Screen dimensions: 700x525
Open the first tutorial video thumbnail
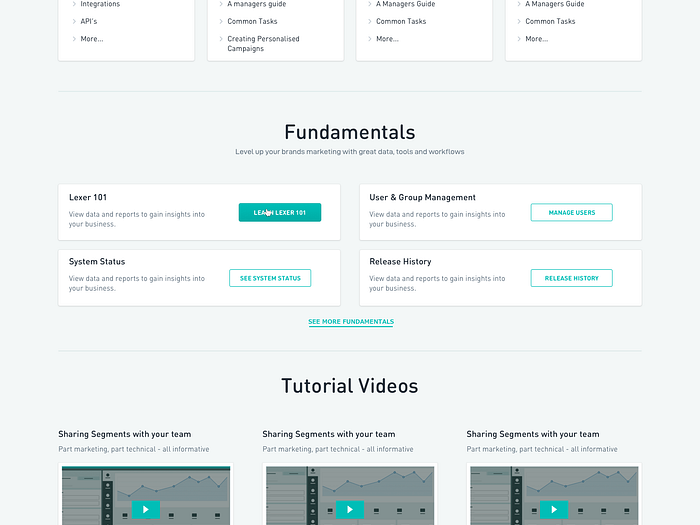[x=146, y=496]
